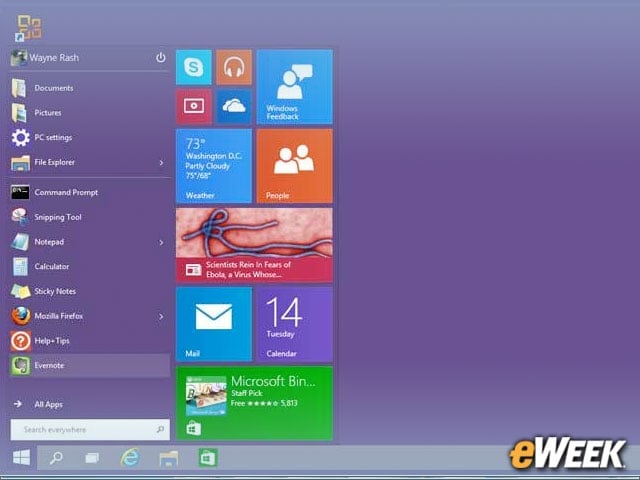Open Calculator
This screenshot has width=640, height=480.
click(90, 267)
